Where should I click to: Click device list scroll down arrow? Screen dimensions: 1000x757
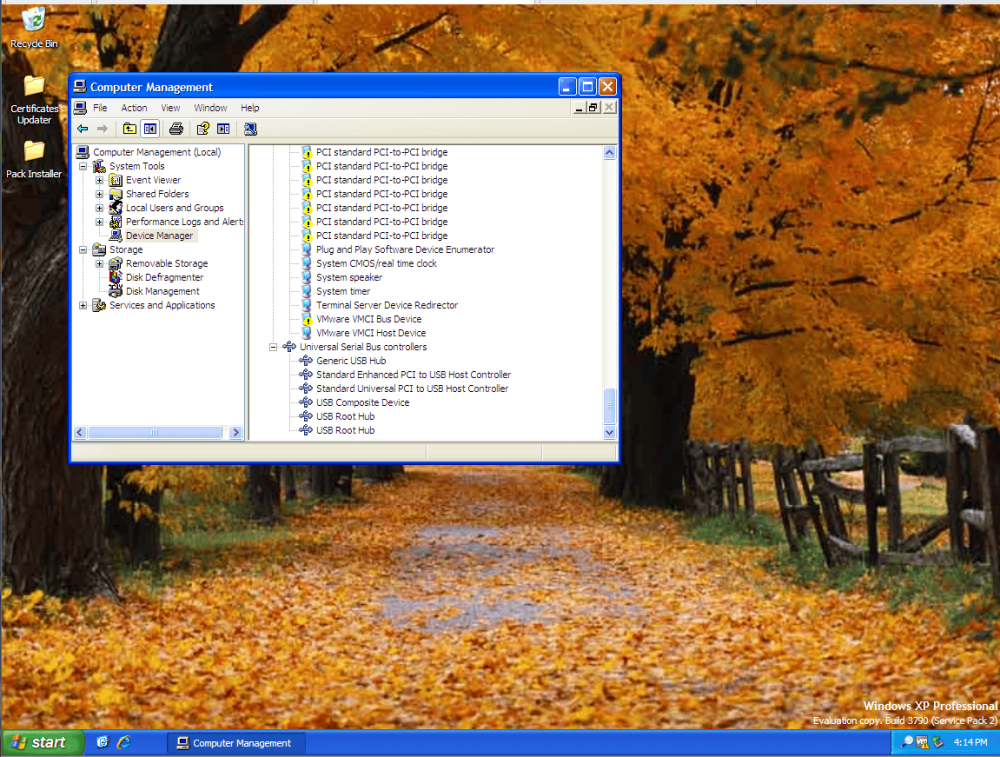[610, 432]
